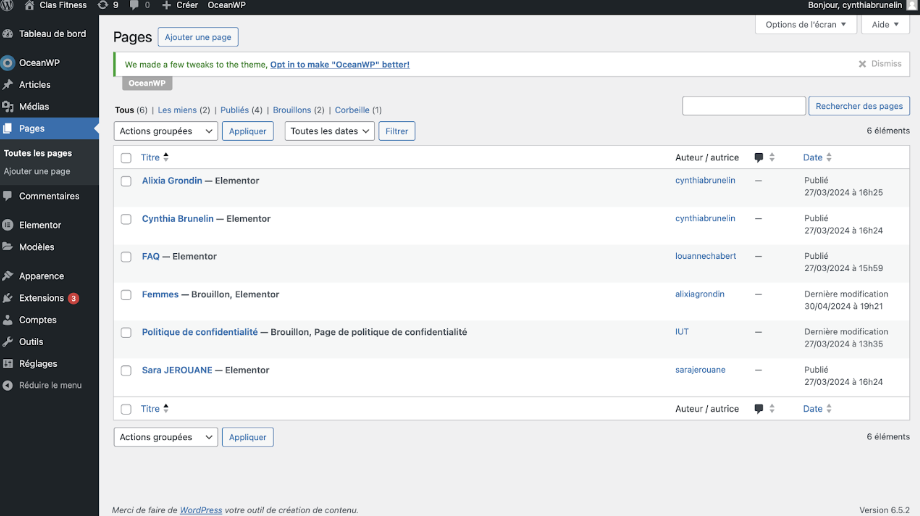
Task: Dismiss the OceanWP notice
Action: pyautogui.click(x=879, y=64)
